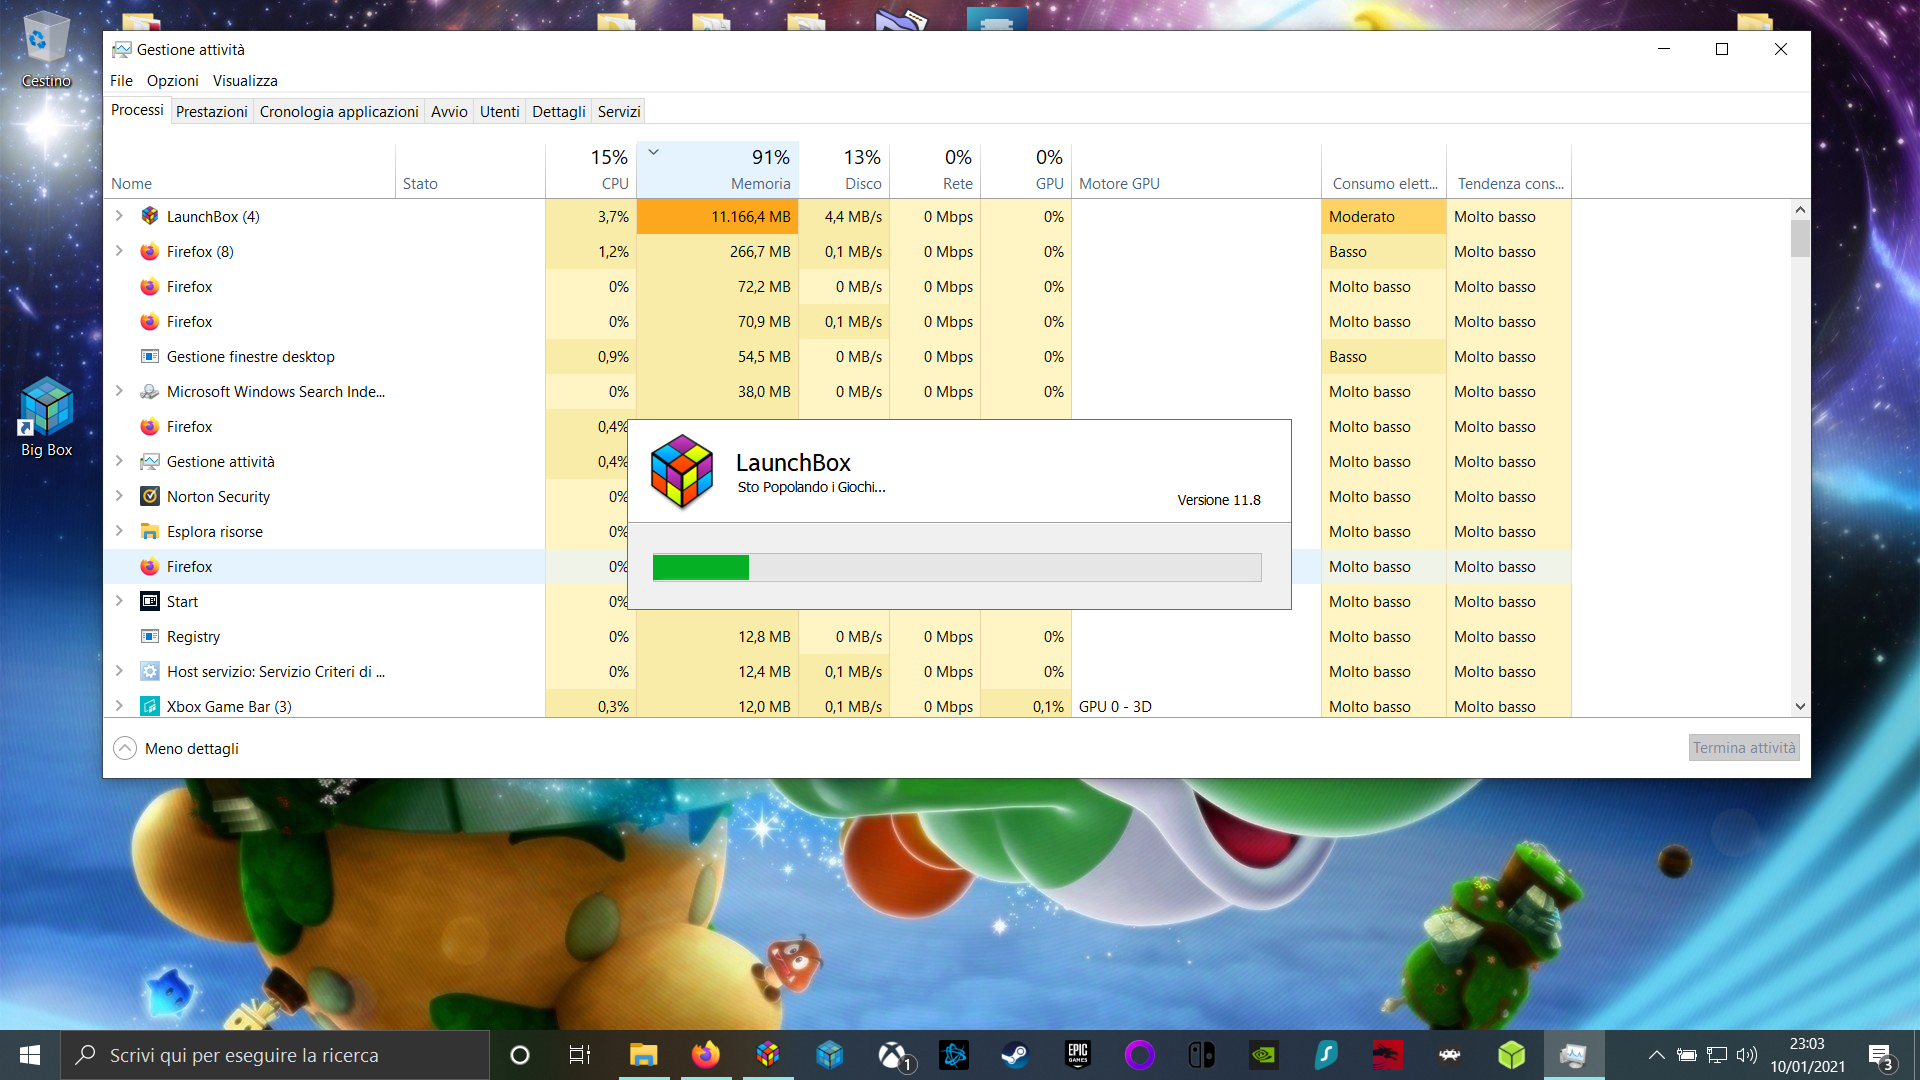Select the Big Box desktop shortcut

(46, 418)
